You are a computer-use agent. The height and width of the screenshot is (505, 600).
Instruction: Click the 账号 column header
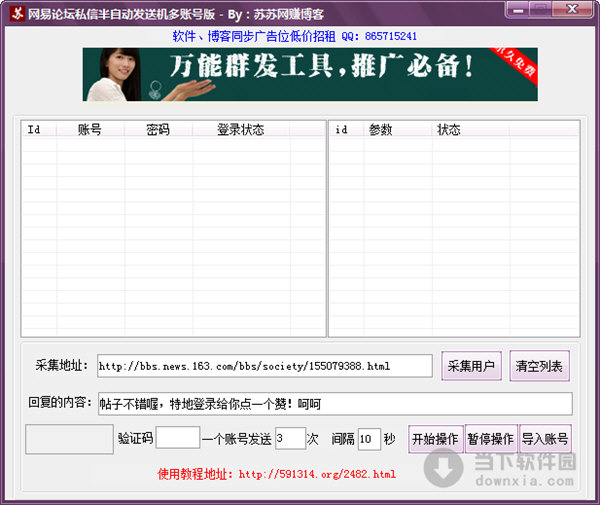90,129
